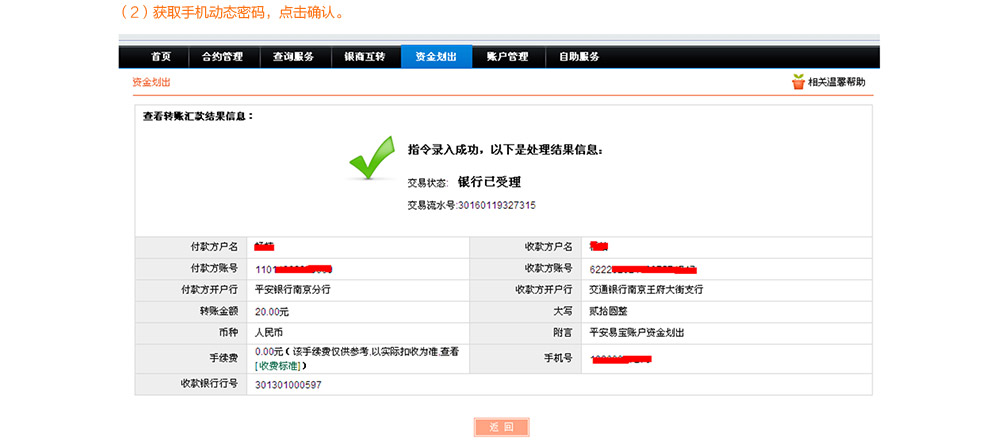1007x445 pixels.
Task: Open the 合约管理 menu tab
Action: (222, 57)
